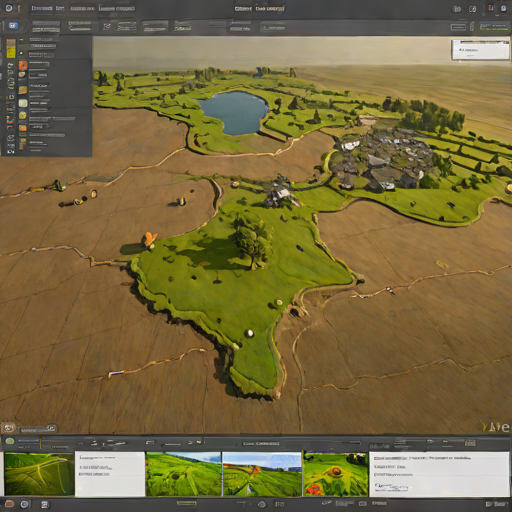Select the yellow color swatch in the side panel
Image resolution: width=512 pixels, height=512 pixels.
point(11,49)
